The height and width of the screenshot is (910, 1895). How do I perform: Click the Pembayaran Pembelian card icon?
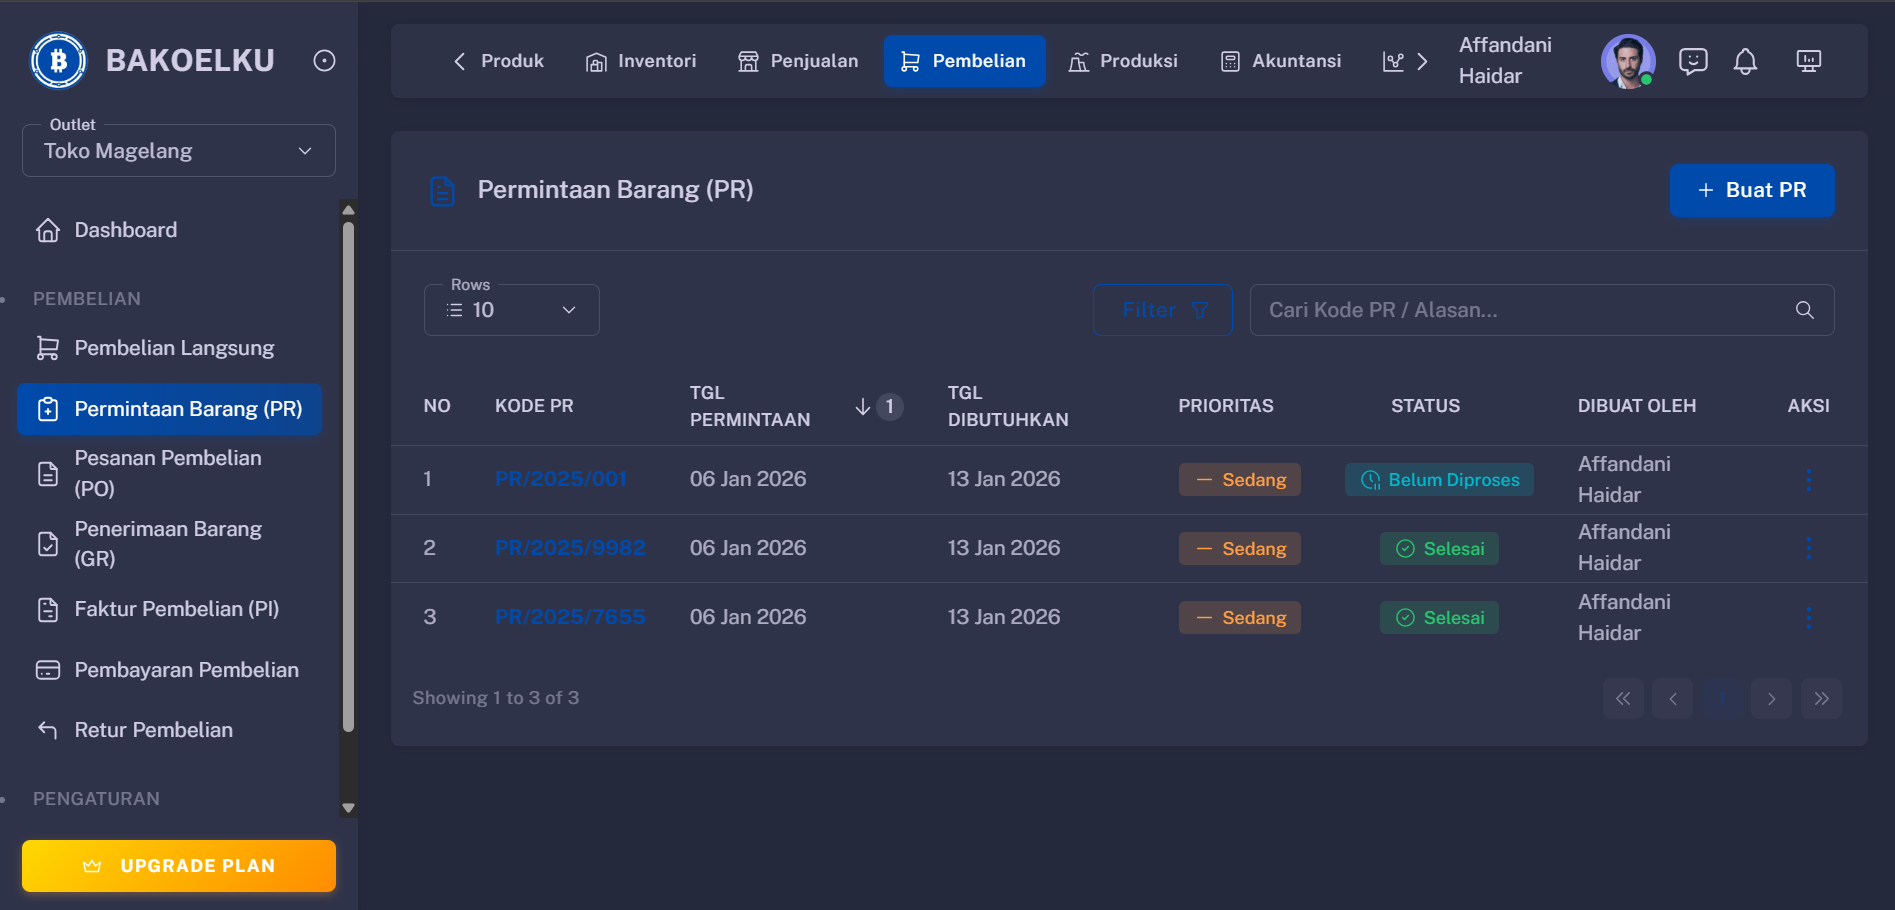tap(47, 670)
